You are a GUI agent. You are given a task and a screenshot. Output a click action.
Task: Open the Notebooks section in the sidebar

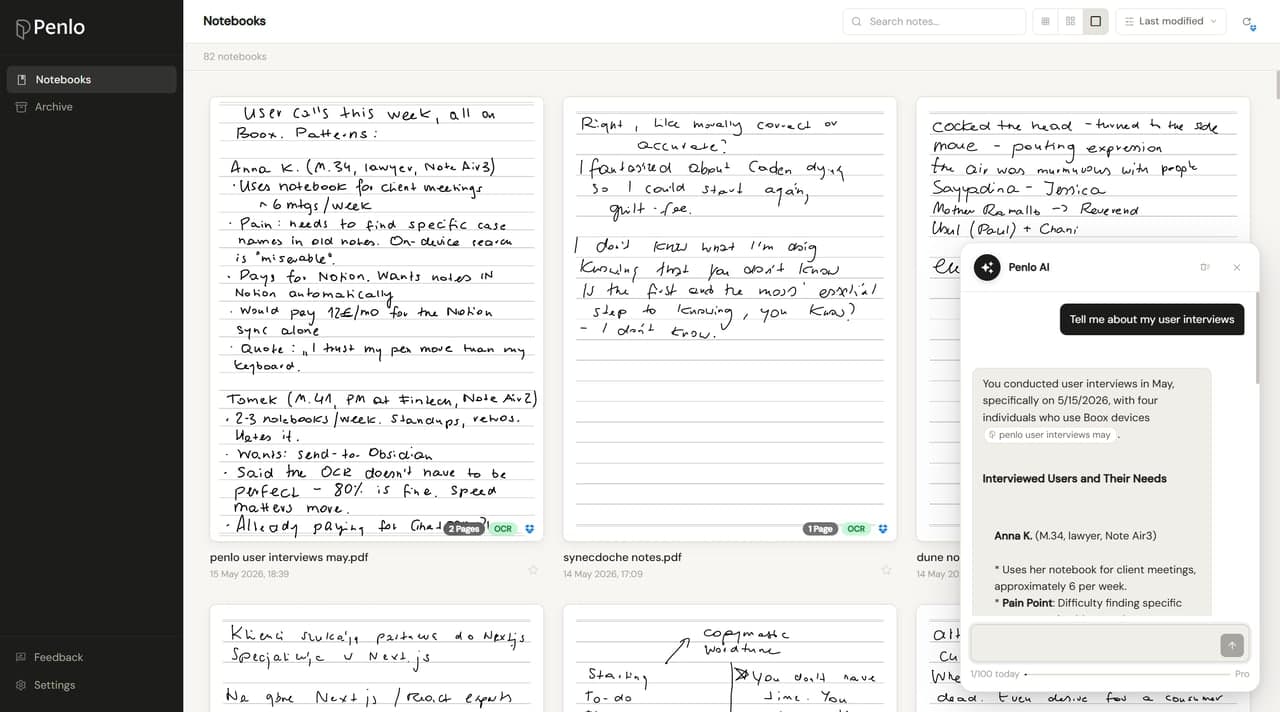[91, 79]
